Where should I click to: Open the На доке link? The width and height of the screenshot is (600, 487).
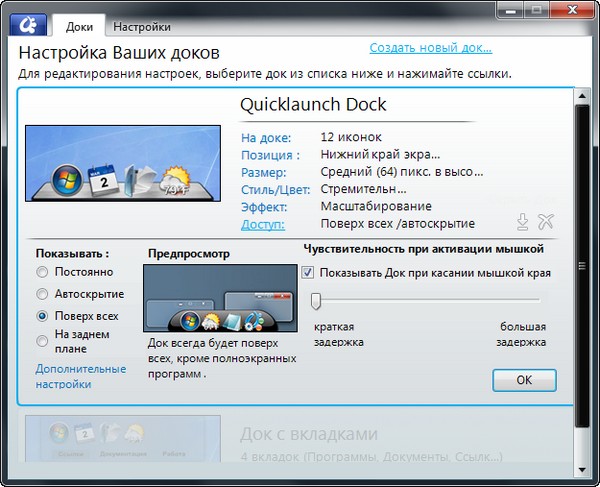(266, 138)
